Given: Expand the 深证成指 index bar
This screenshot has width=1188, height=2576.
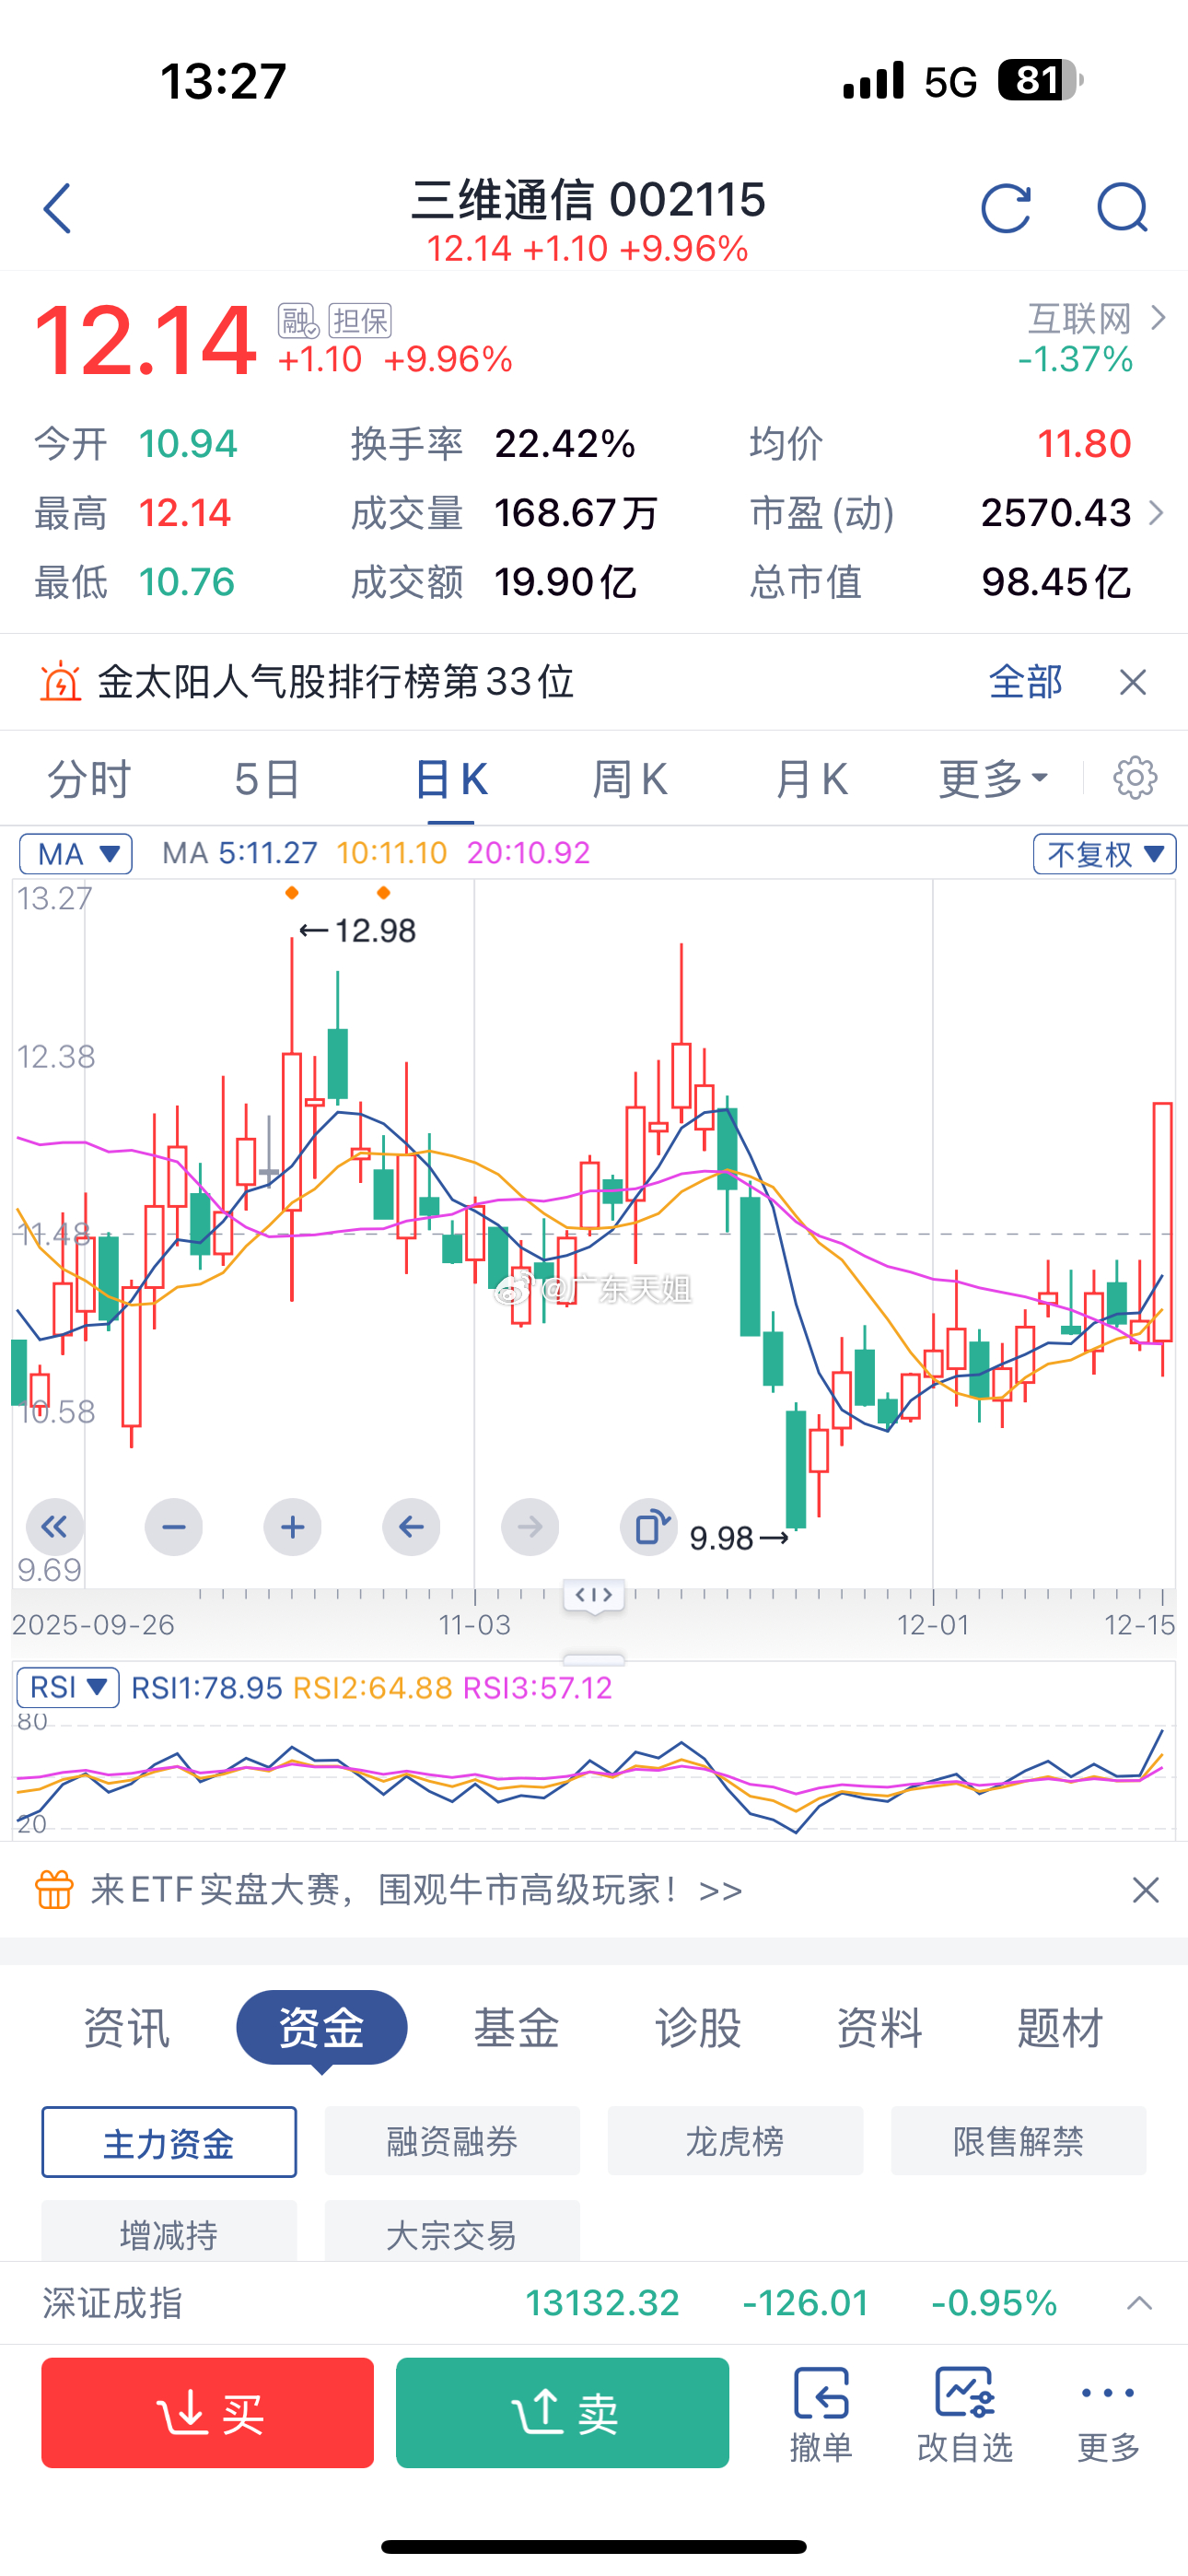Looking at the screenshot, I should point(1139,2304).
